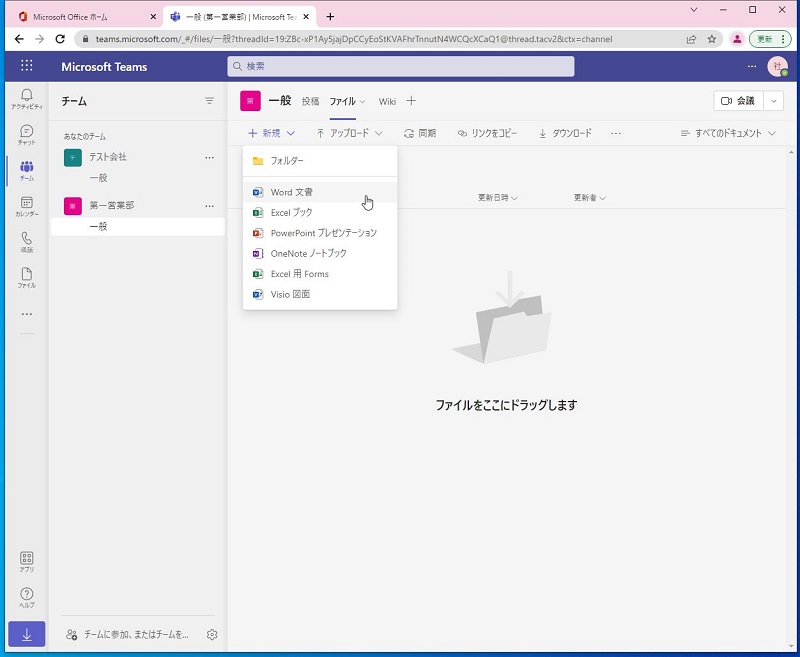Click the browser address bar URL
Image resolution: width=800 pixels, height=657 pixels.
(354, 39)
